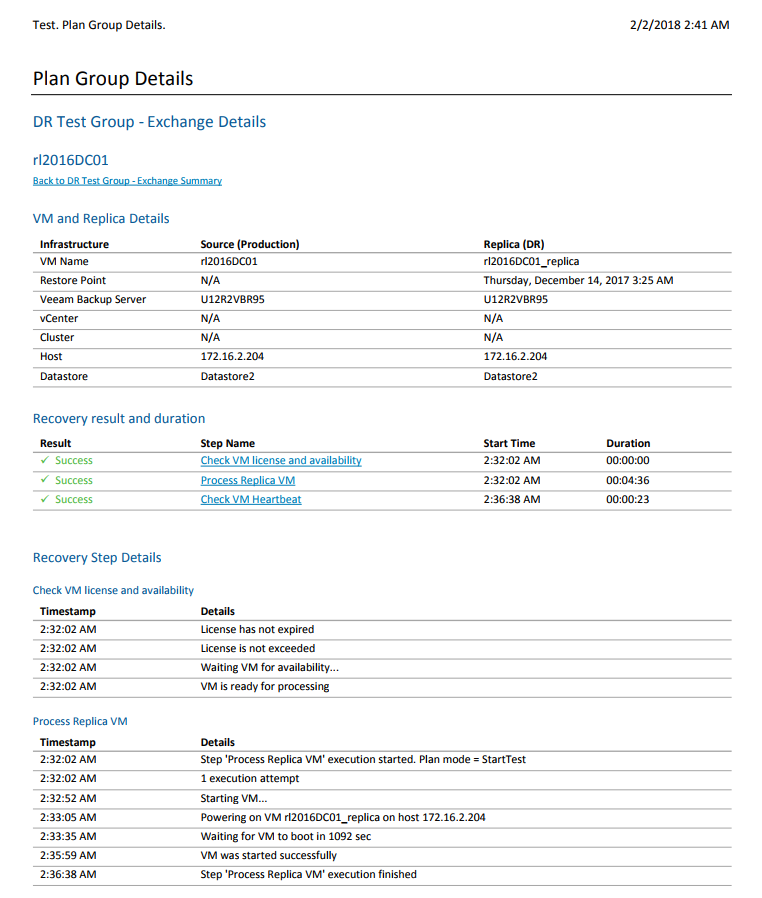Select source host 172.16.2.204 cell
762x898 pixels.
point(232,356)
